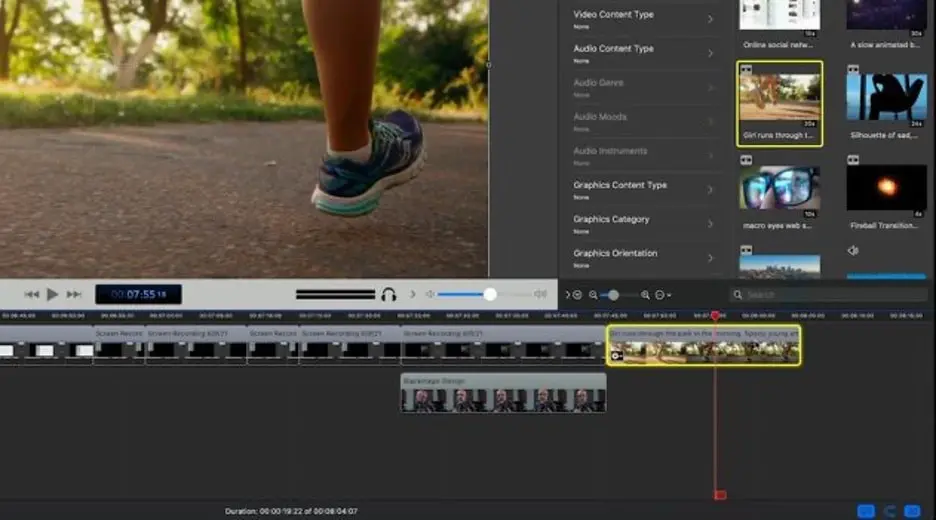Image resolution: width=936 pixels, height=520 pixels.
Task: Click the last blue button at bottom-right
Action: tap(912, 511)
